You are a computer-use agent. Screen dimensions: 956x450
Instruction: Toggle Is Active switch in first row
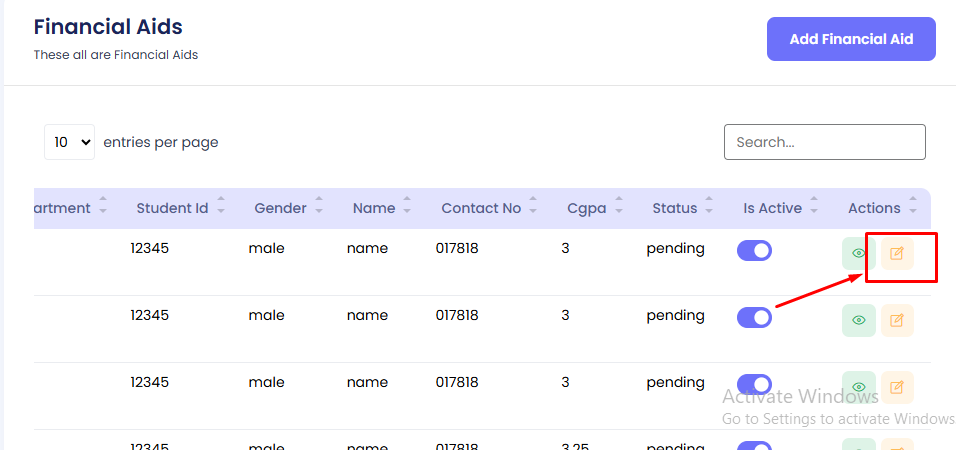coord(754,251)
